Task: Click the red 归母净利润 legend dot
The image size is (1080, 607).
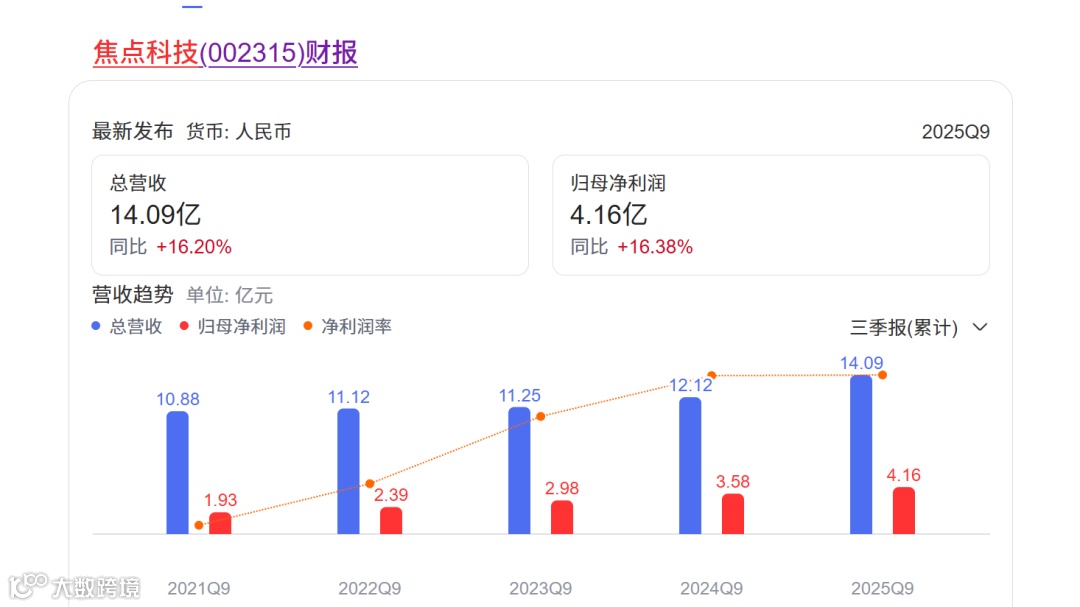Action: point(184,326)
